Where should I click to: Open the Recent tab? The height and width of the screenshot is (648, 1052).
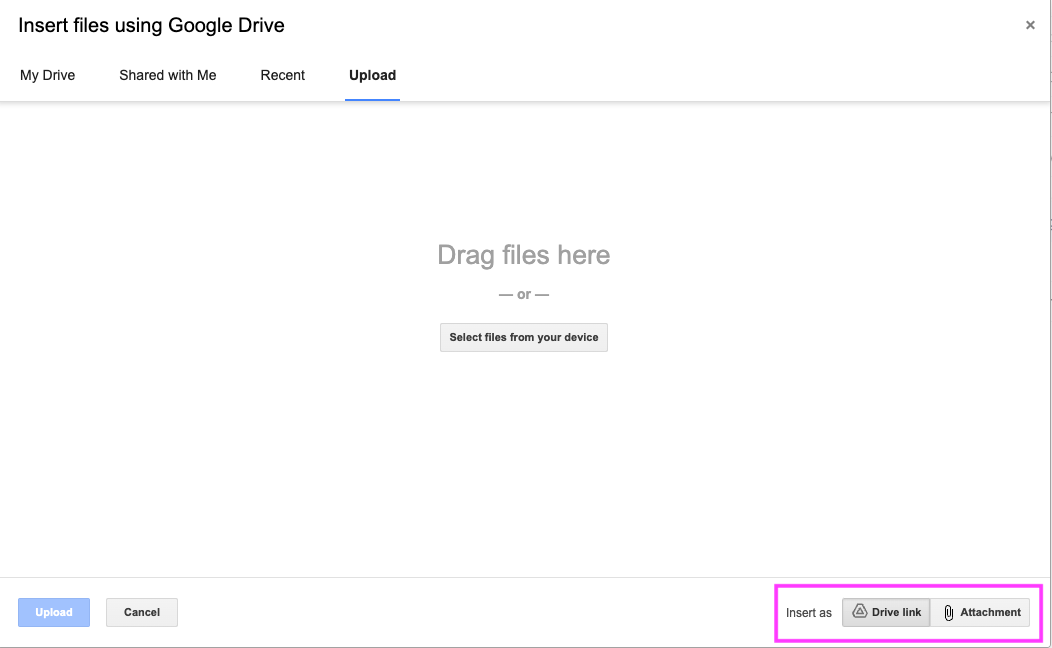pos(282,75)
